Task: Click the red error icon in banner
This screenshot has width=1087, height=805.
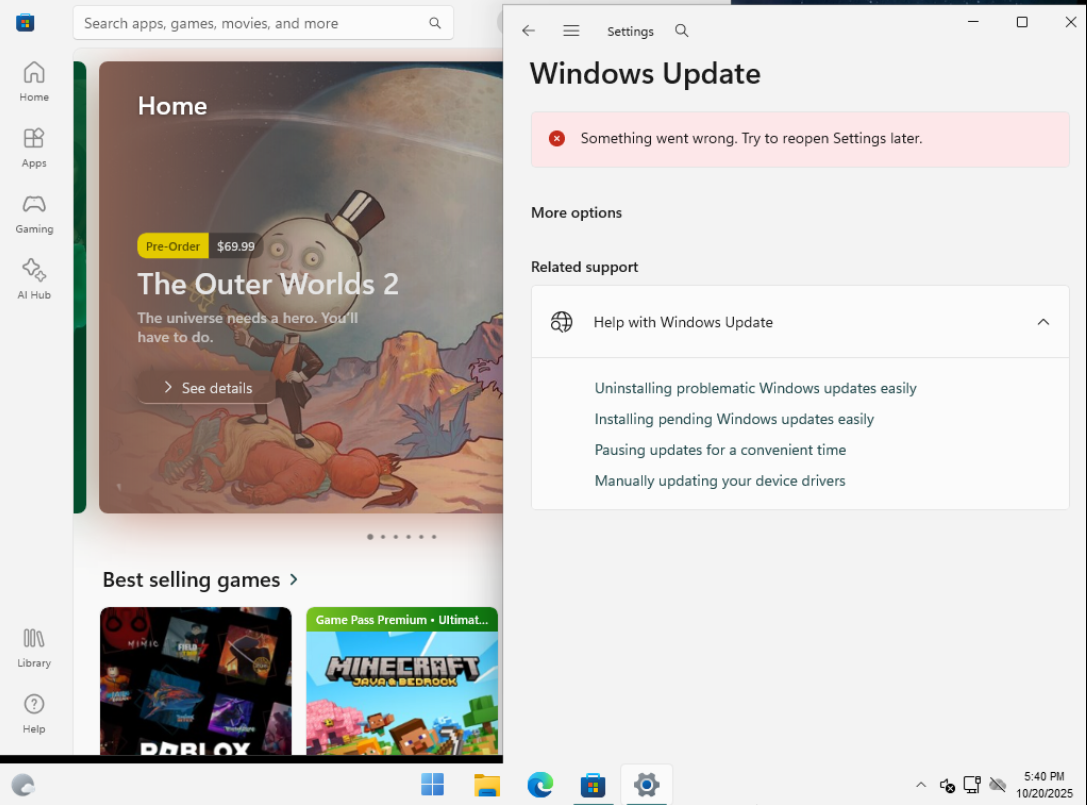Action: coord(557,139)
